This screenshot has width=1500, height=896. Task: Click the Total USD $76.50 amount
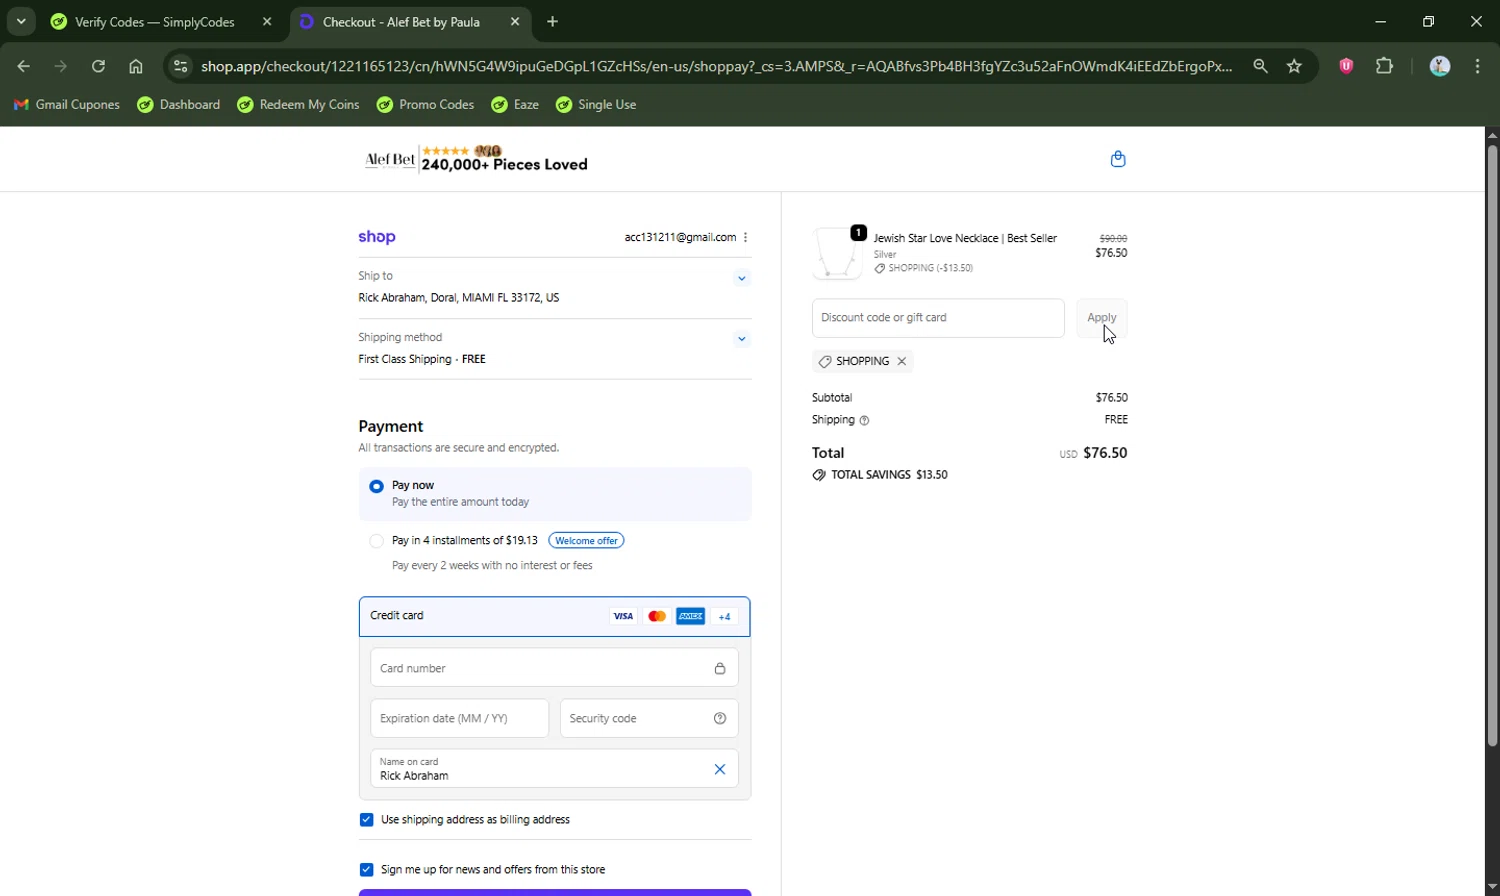coord(1093,453)
